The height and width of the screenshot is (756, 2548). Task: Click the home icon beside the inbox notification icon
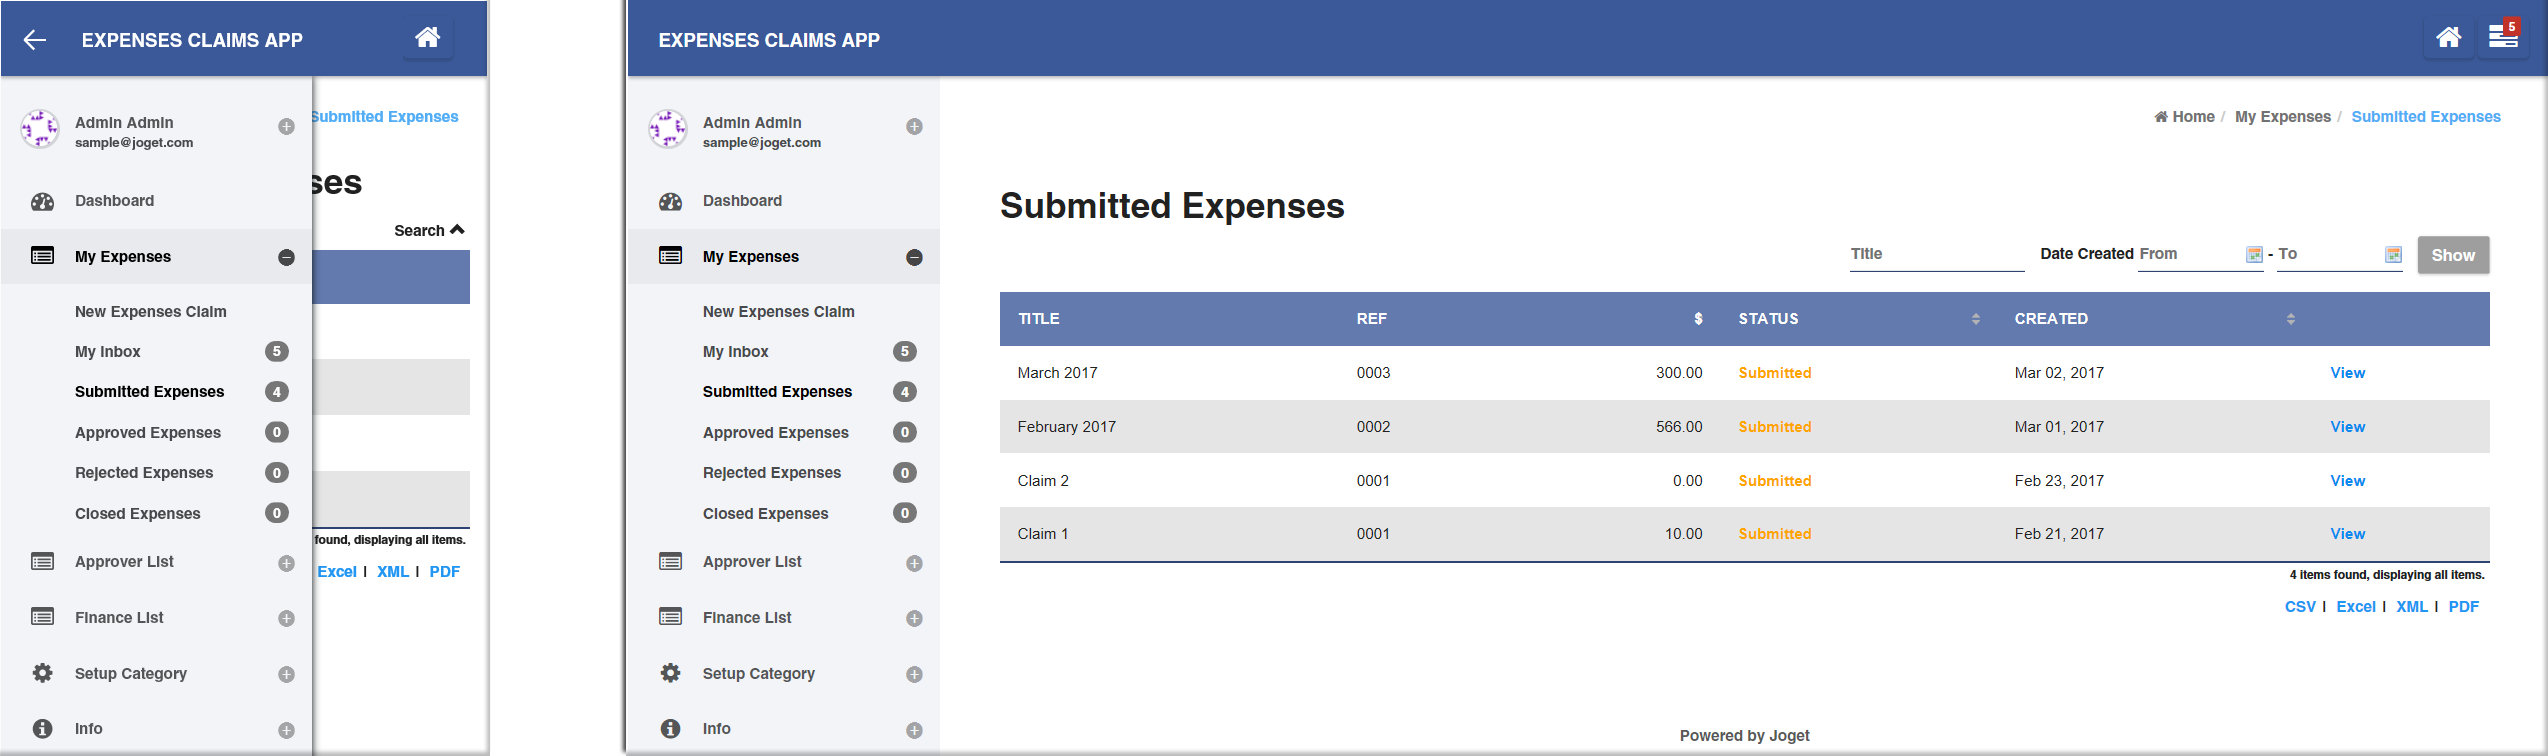(2448, 38)
